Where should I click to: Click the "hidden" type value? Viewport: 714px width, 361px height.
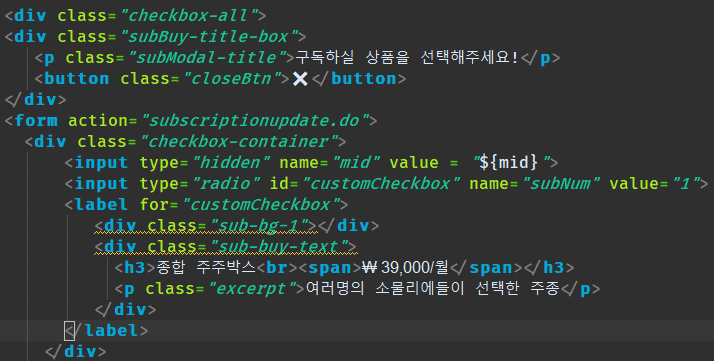231,163
